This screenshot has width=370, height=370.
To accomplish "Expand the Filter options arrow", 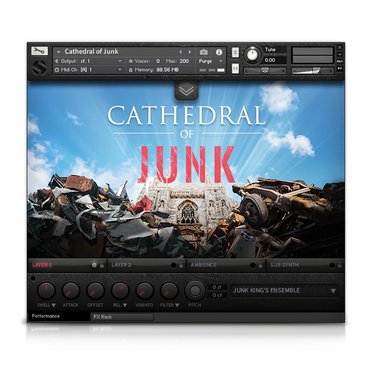I will tap(177, 305).
